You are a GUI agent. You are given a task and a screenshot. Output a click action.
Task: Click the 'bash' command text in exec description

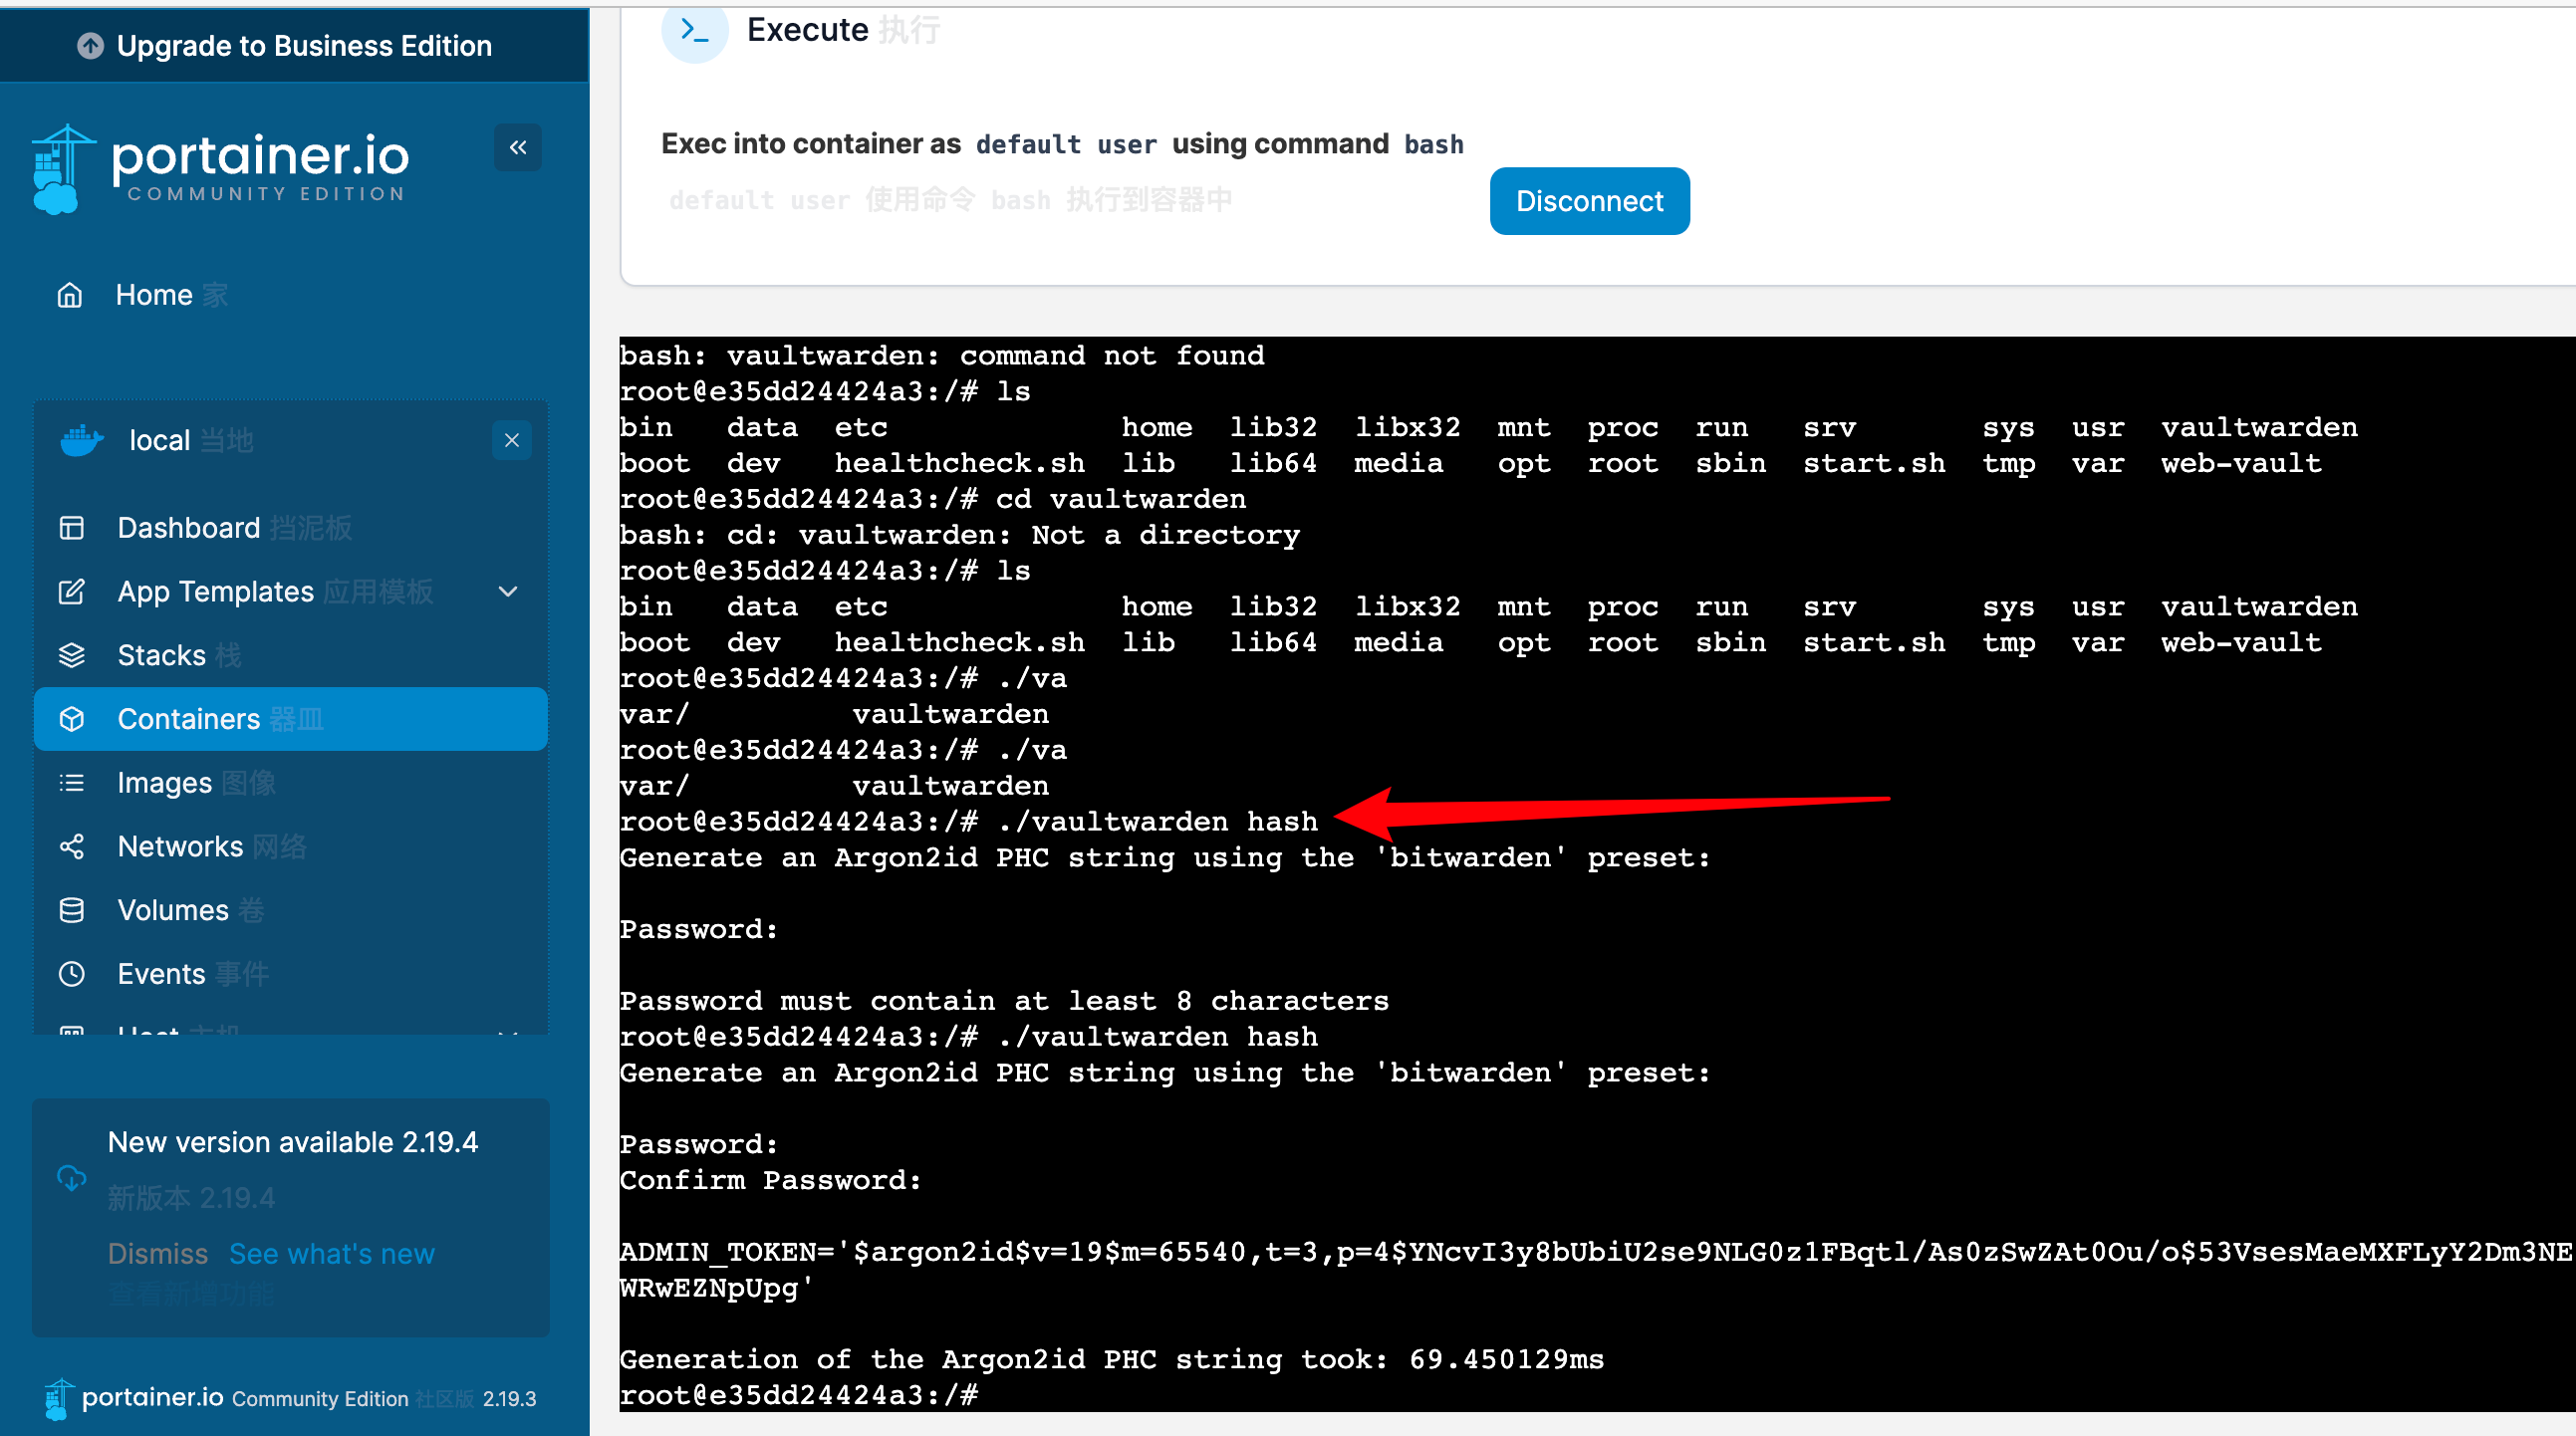click(1433, 144)
